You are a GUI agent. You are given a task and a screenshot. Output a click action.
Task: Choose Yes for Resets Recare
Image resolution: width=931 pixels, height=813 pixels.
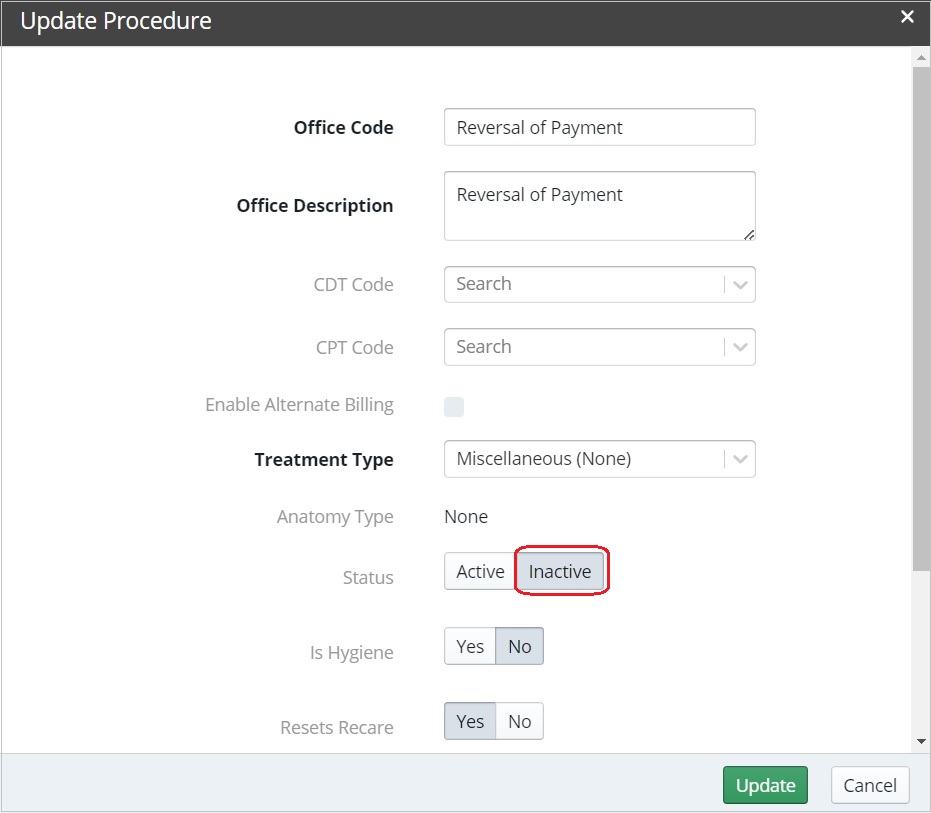(470, 722)
